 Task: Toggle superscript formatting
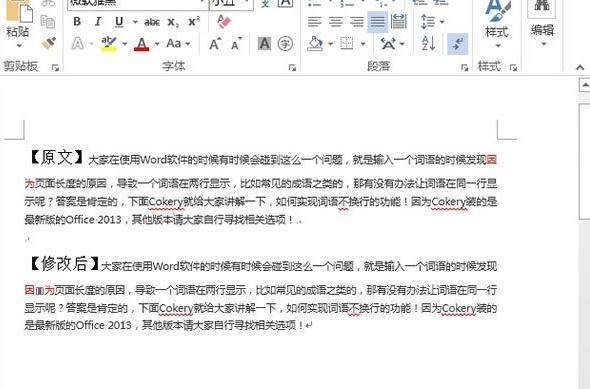tap(194, 22)
